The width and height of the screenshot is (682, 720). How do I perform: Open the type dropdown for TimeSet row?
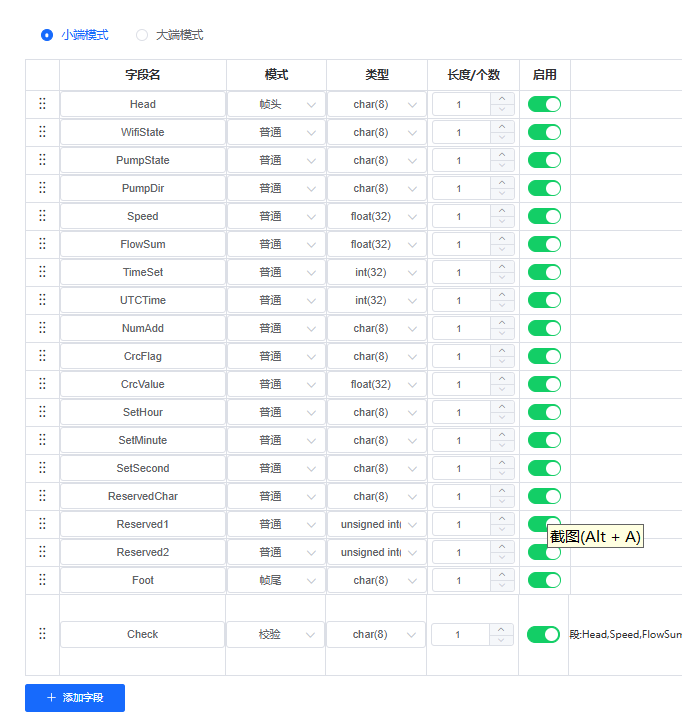coord(376,272)
